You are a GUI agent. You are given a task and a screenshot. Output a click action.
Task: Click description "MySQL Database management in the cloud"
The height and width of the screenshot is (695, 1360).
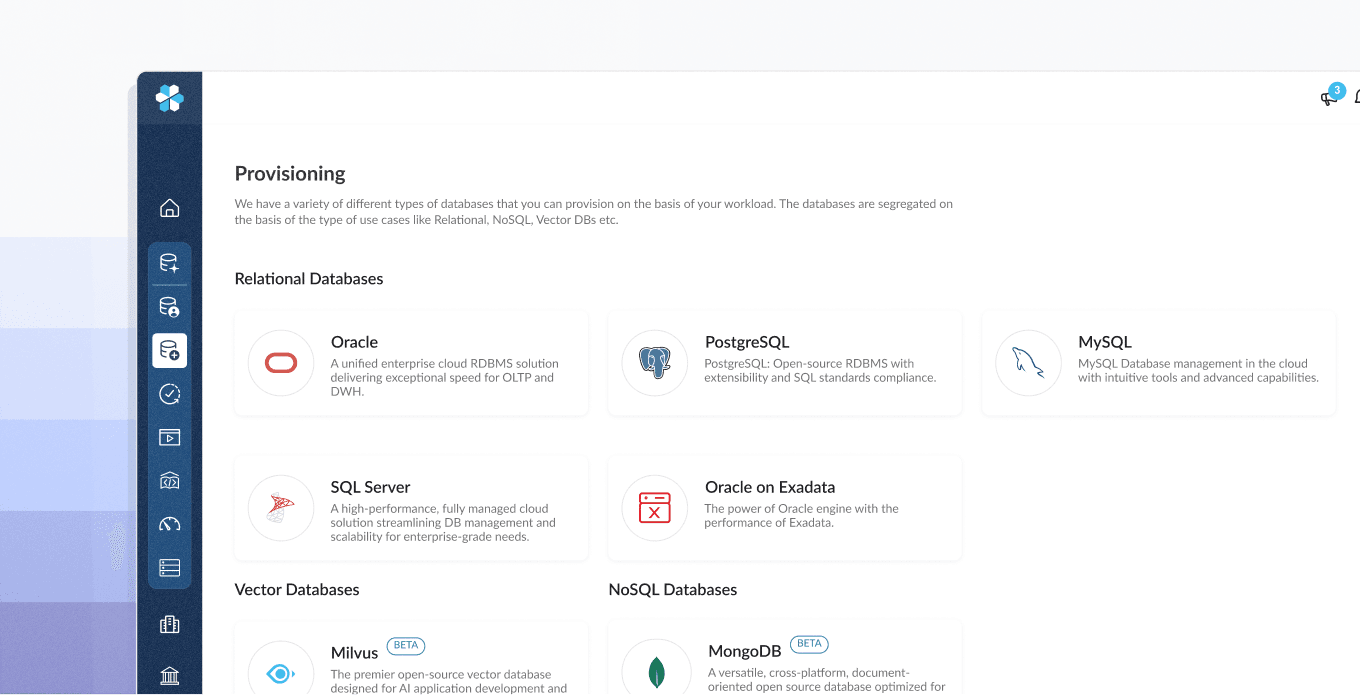click(x=1198, y=371)
